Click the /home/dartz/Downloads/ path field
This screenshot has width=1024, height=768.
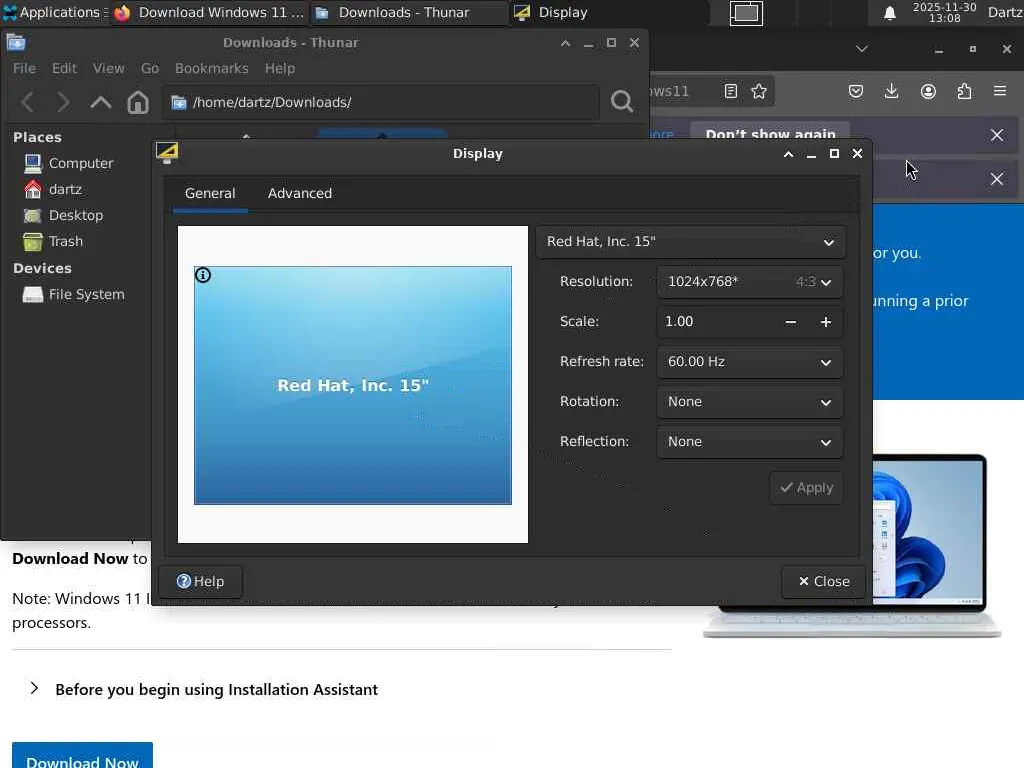point(381,102)
